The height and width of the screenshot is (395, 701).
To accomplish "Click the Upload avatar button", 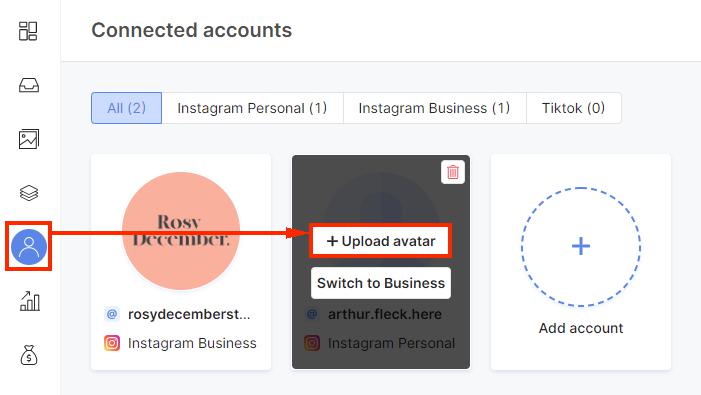I will click(x=380, y=241).
